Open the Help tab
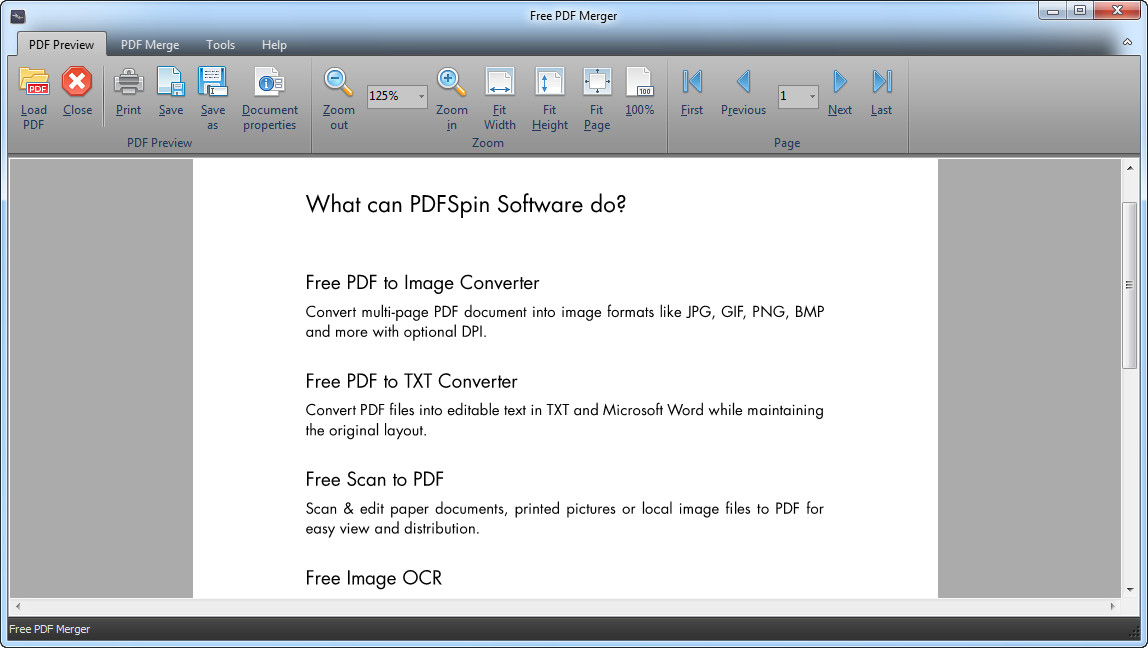The width and height of the screenshot is (1148, 648). [275, 45]
